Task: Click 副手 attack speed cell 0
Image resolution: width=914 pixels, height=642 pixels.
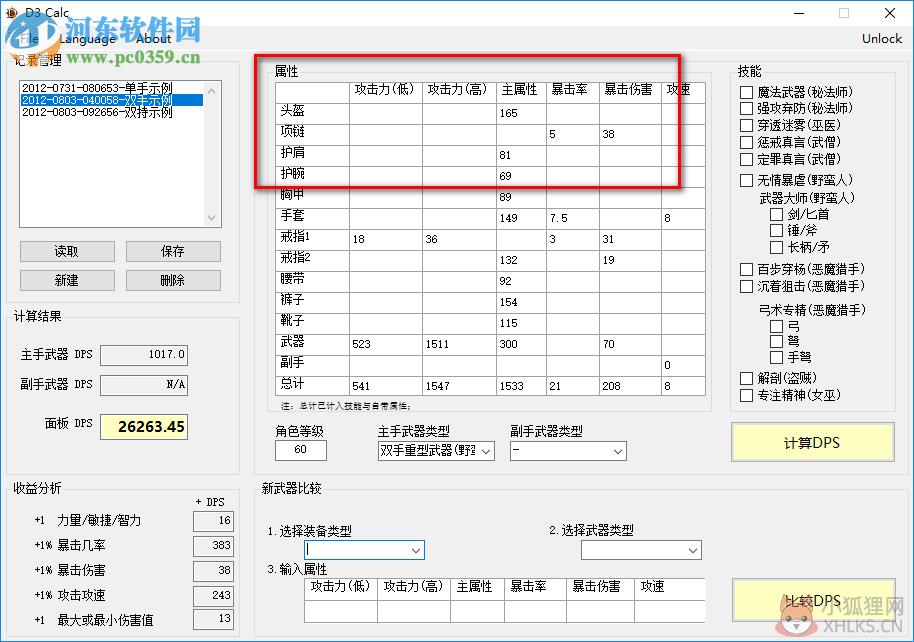Action: tap(683, 365)
